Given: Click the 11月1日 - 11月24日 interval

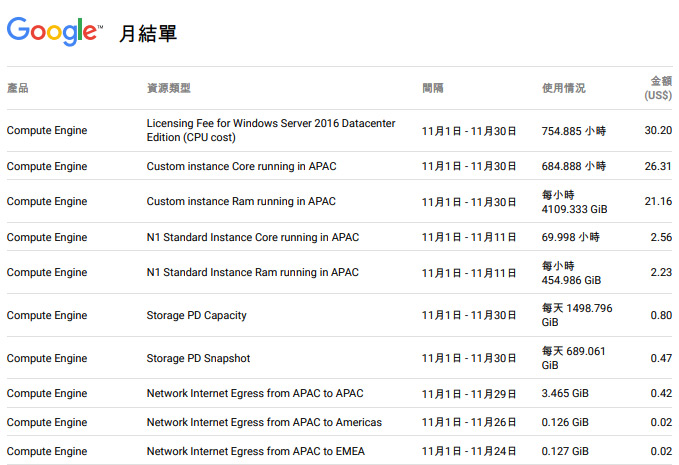Looking at the screenshot, I should pyautogui.click(x=469, y=452).
